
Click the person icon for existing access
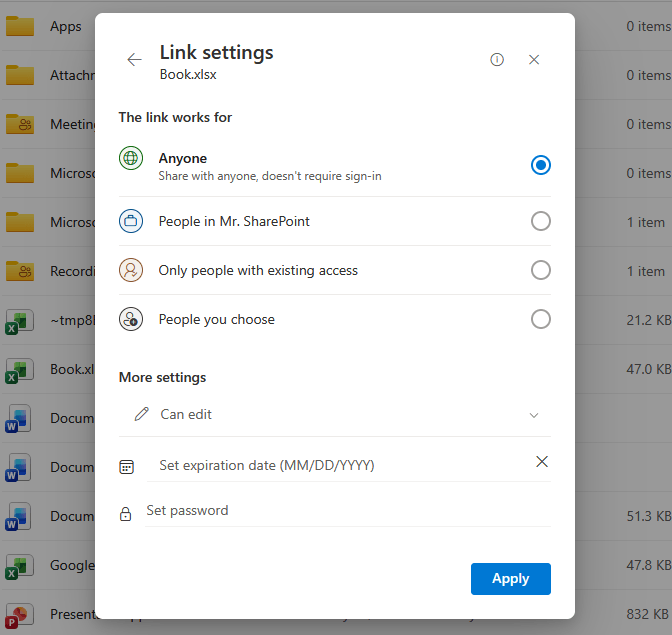[x=131, y=270]
